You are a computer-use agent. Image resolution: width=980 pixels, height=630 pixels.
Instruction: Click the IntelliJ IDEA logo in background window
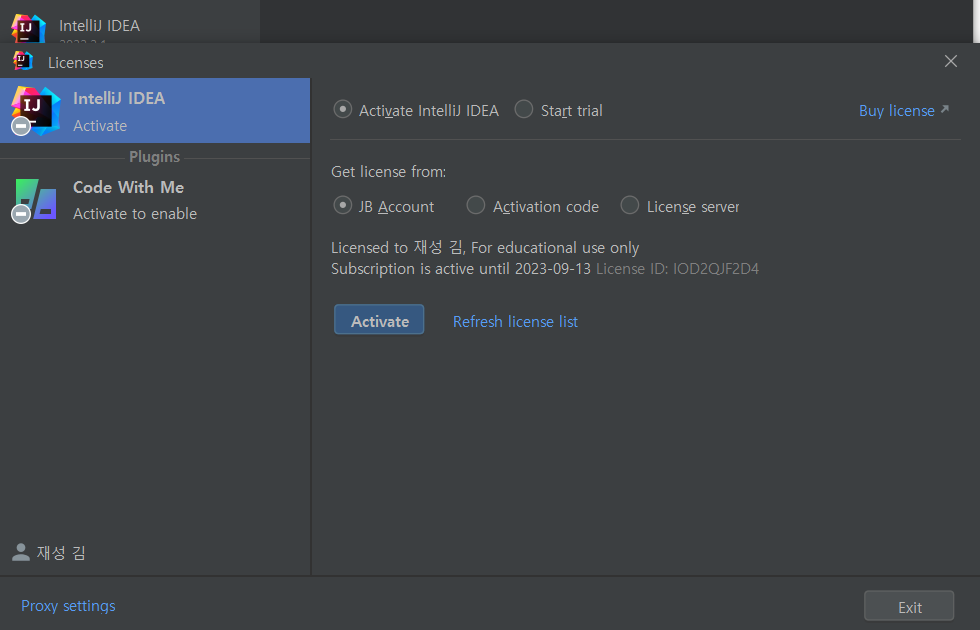pyautogui.click(x=28, y=28)
